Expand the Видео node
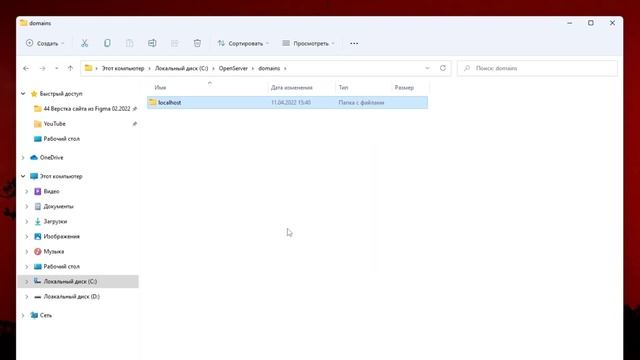 click(x=27, y=191)
